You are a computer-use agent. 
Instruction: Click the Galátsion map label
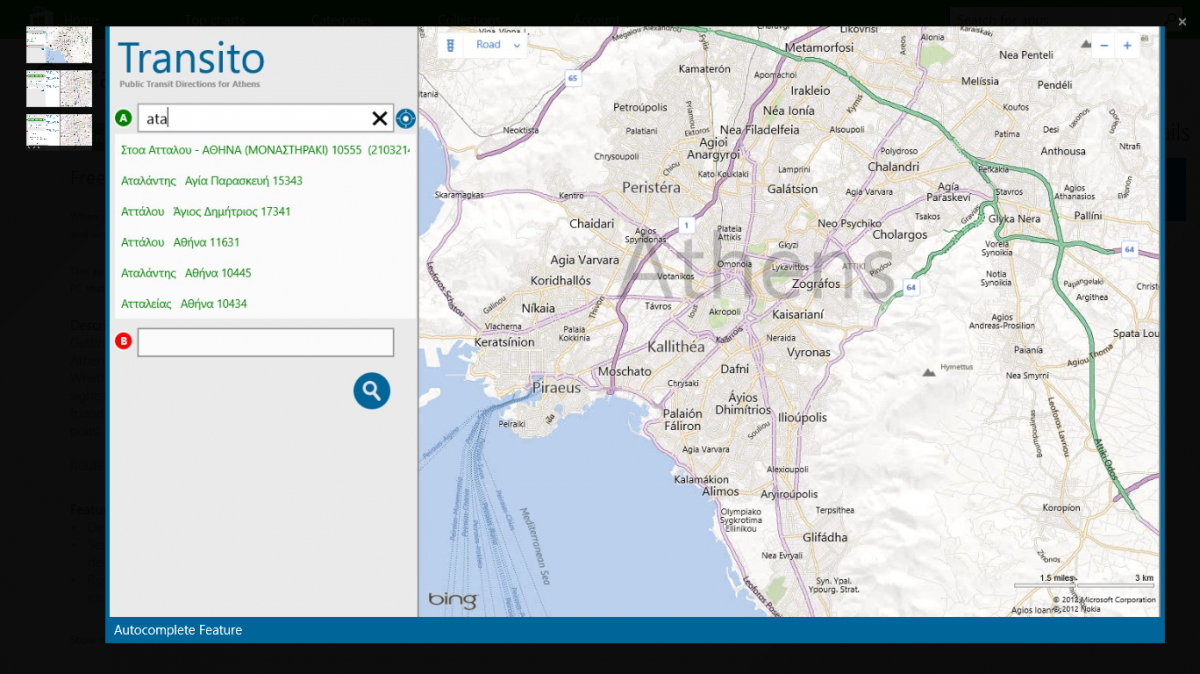pyautogui.click(x=792, y=189)
